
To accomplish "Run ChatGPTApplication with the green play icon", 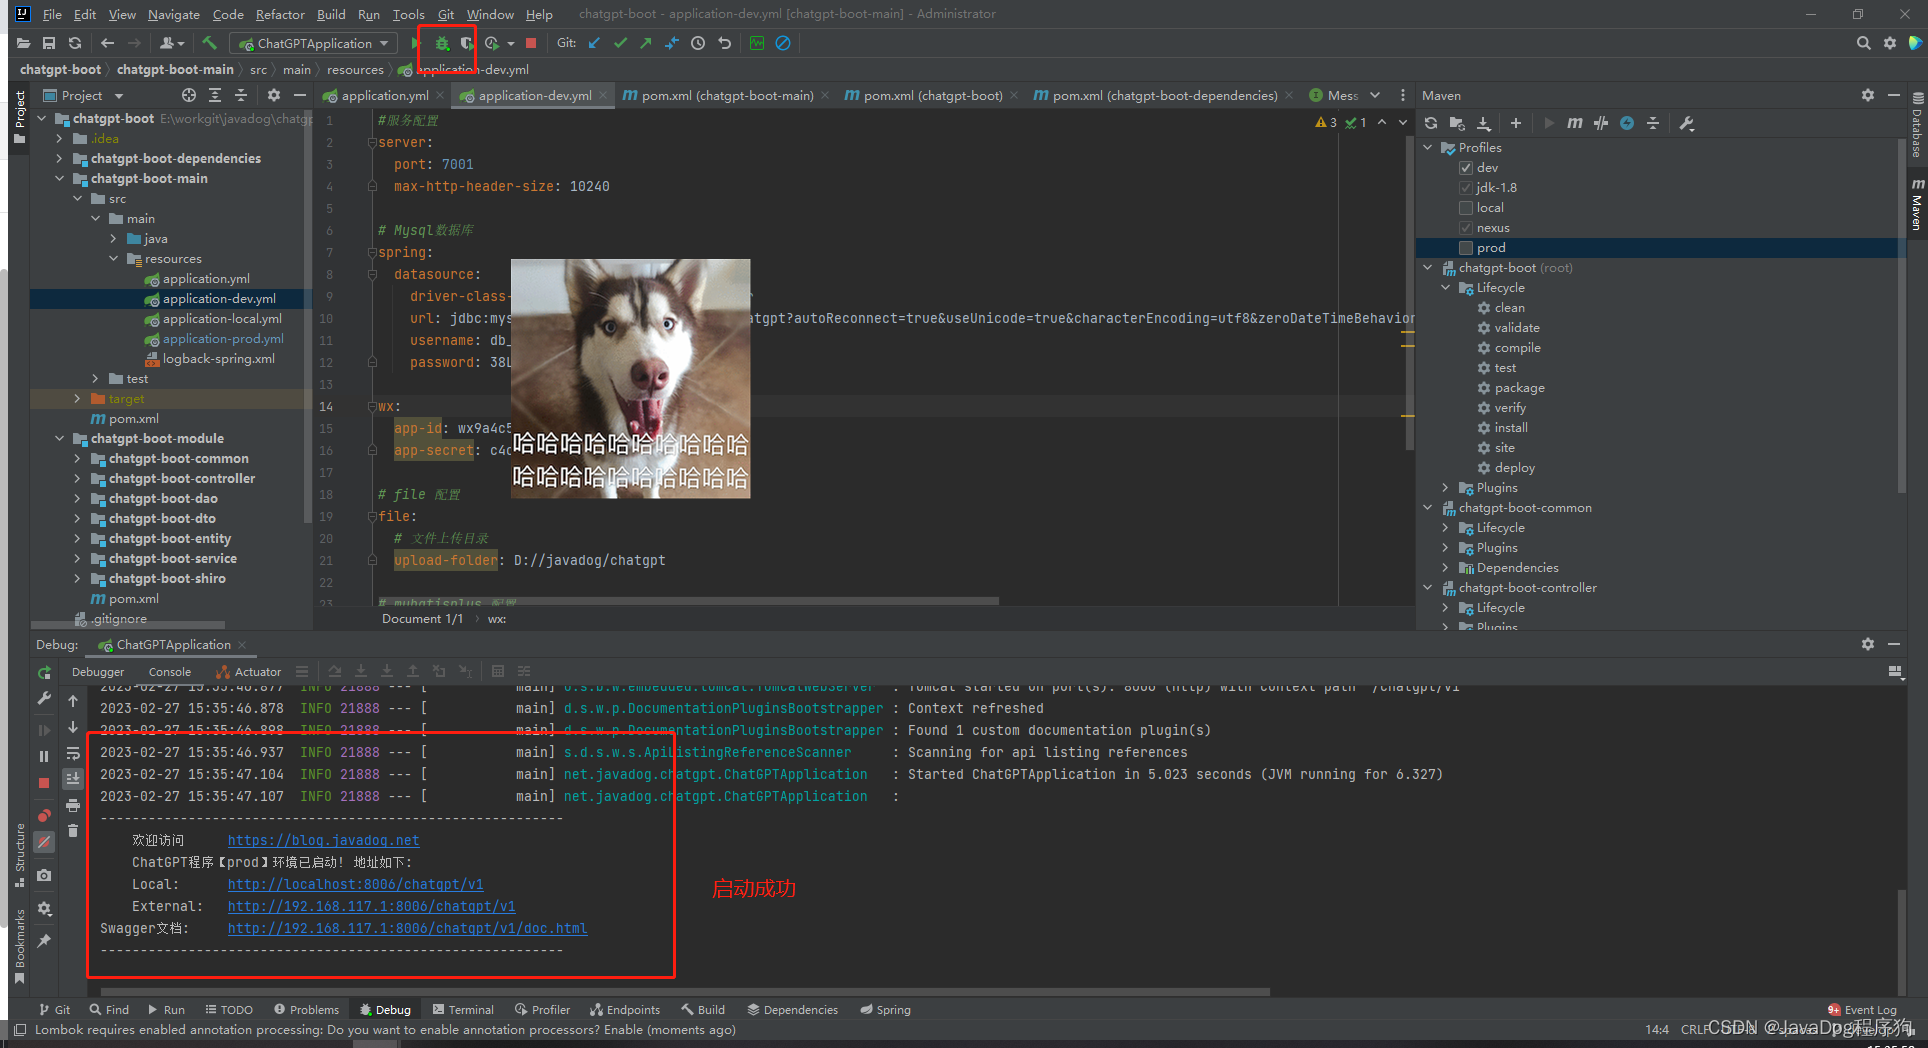I will click(416, 43).
